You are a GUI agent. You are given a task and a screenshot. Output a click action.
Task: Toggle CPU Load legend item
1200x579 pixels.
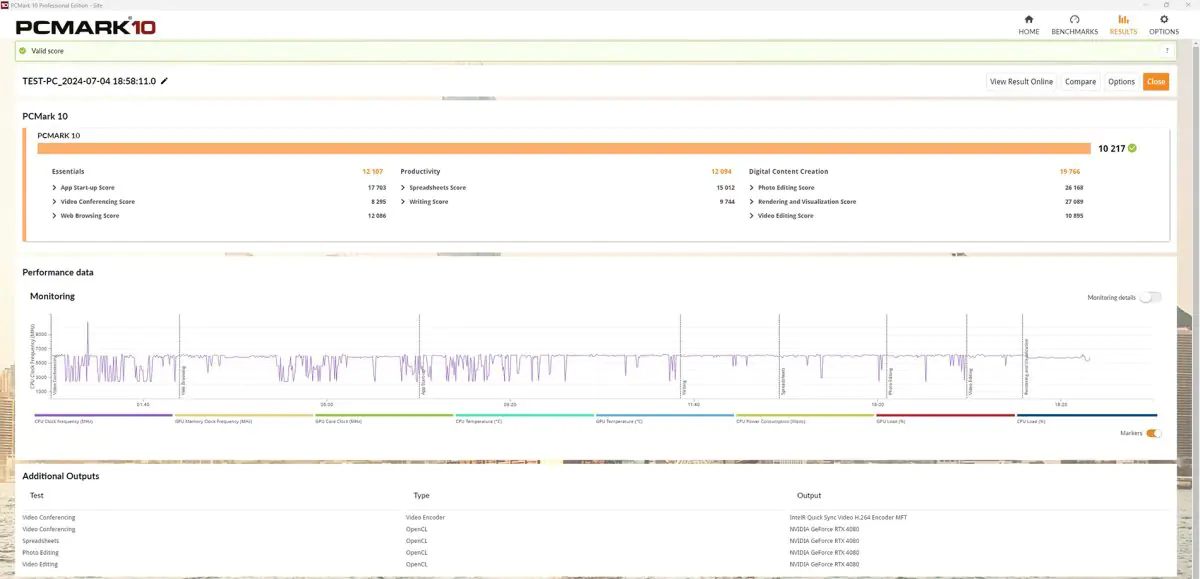(1086, 419)
